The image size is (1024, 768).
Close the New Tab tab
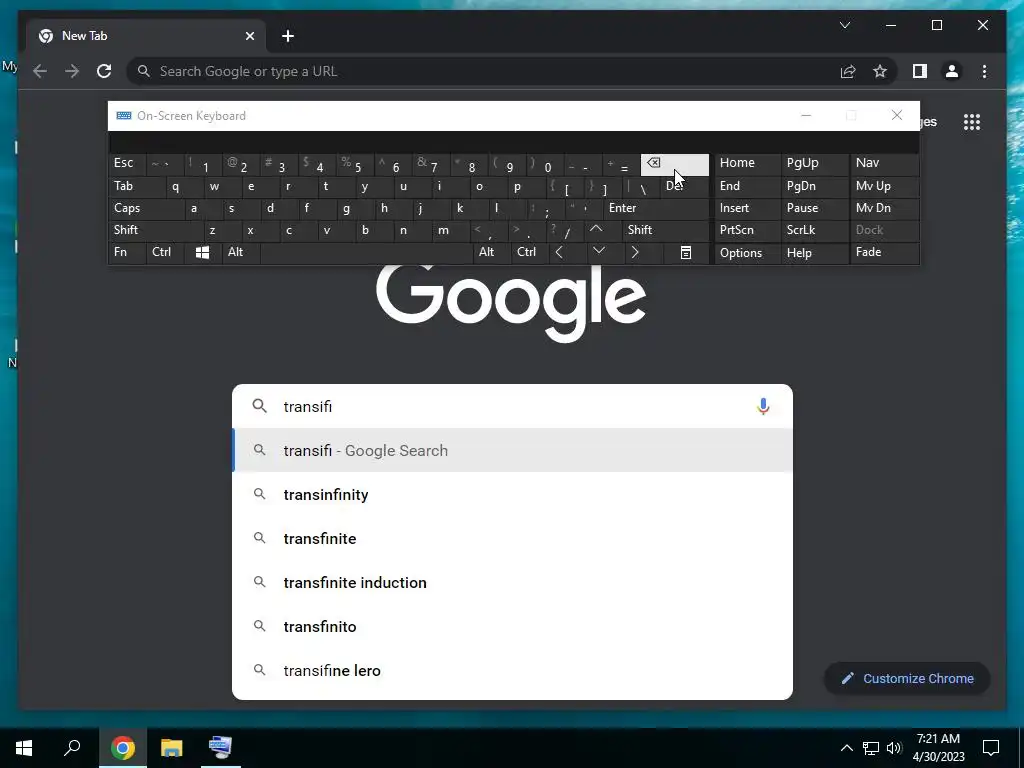tap(249, 36)
